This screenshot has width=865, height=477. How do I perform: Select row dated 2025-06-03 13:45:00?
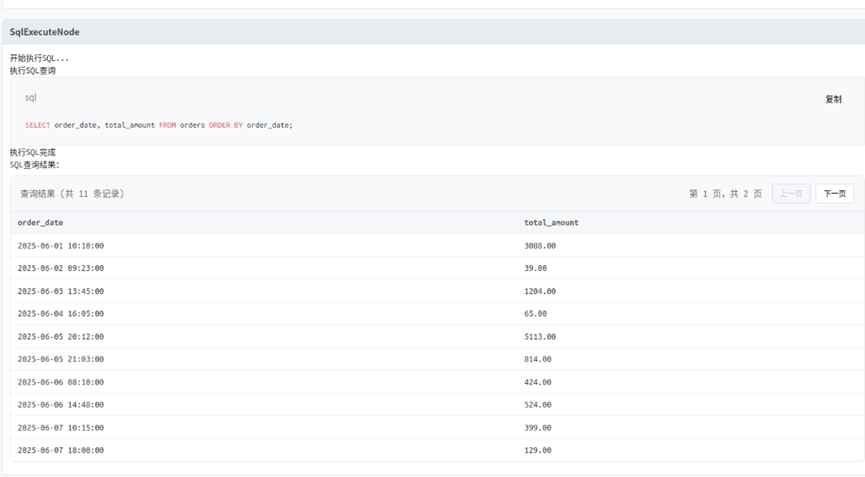point(437,291)
